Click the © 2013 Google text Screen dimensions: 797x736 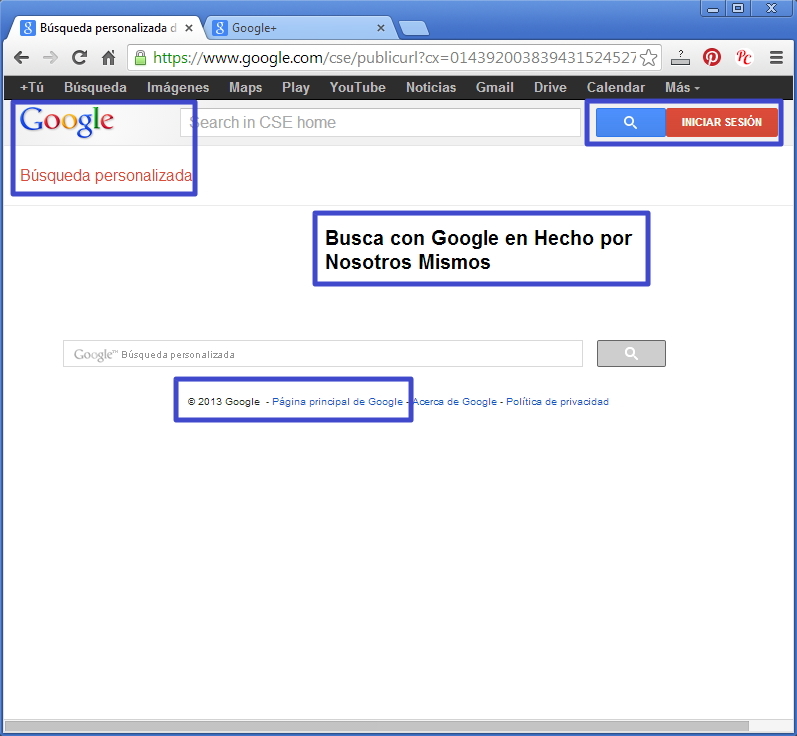(x=224, y=402)
